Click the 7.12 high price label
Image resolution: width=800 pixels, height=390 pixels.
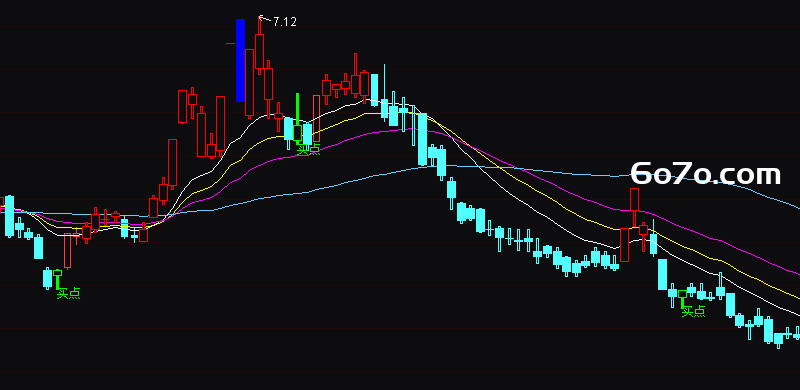[x=285, y=22]
